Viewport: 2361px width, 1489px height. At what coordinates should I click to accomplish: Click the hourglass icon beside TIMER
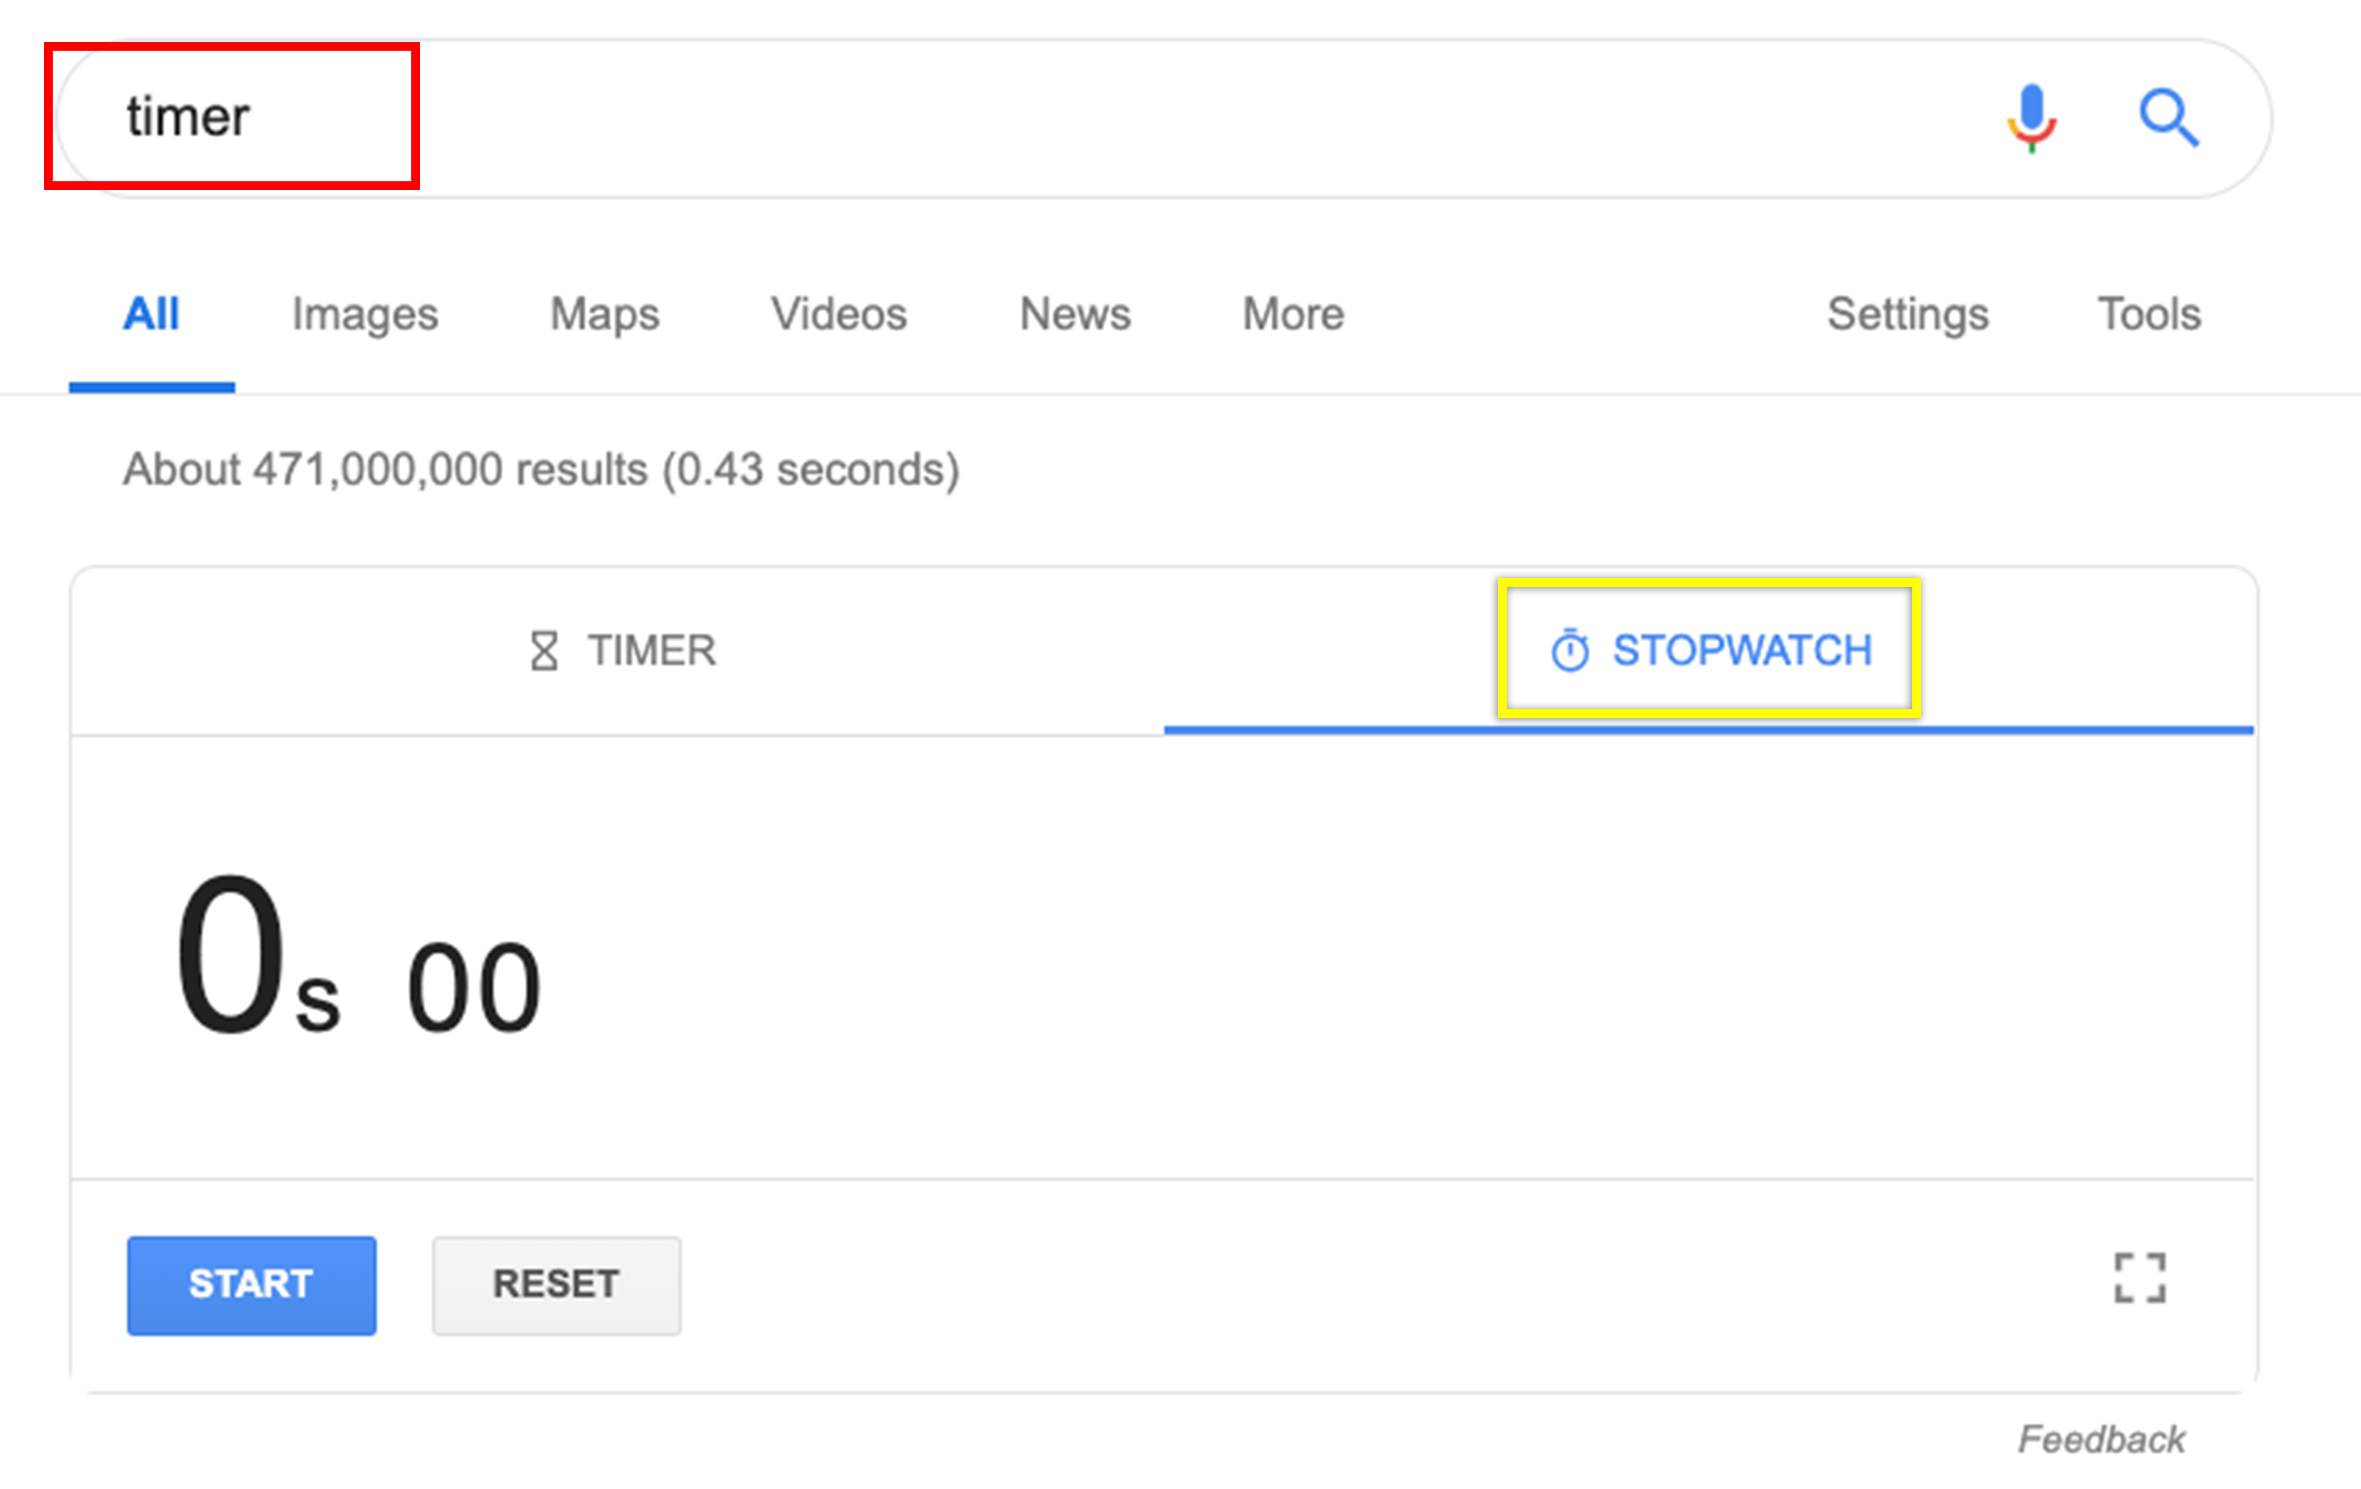(544, 651)
